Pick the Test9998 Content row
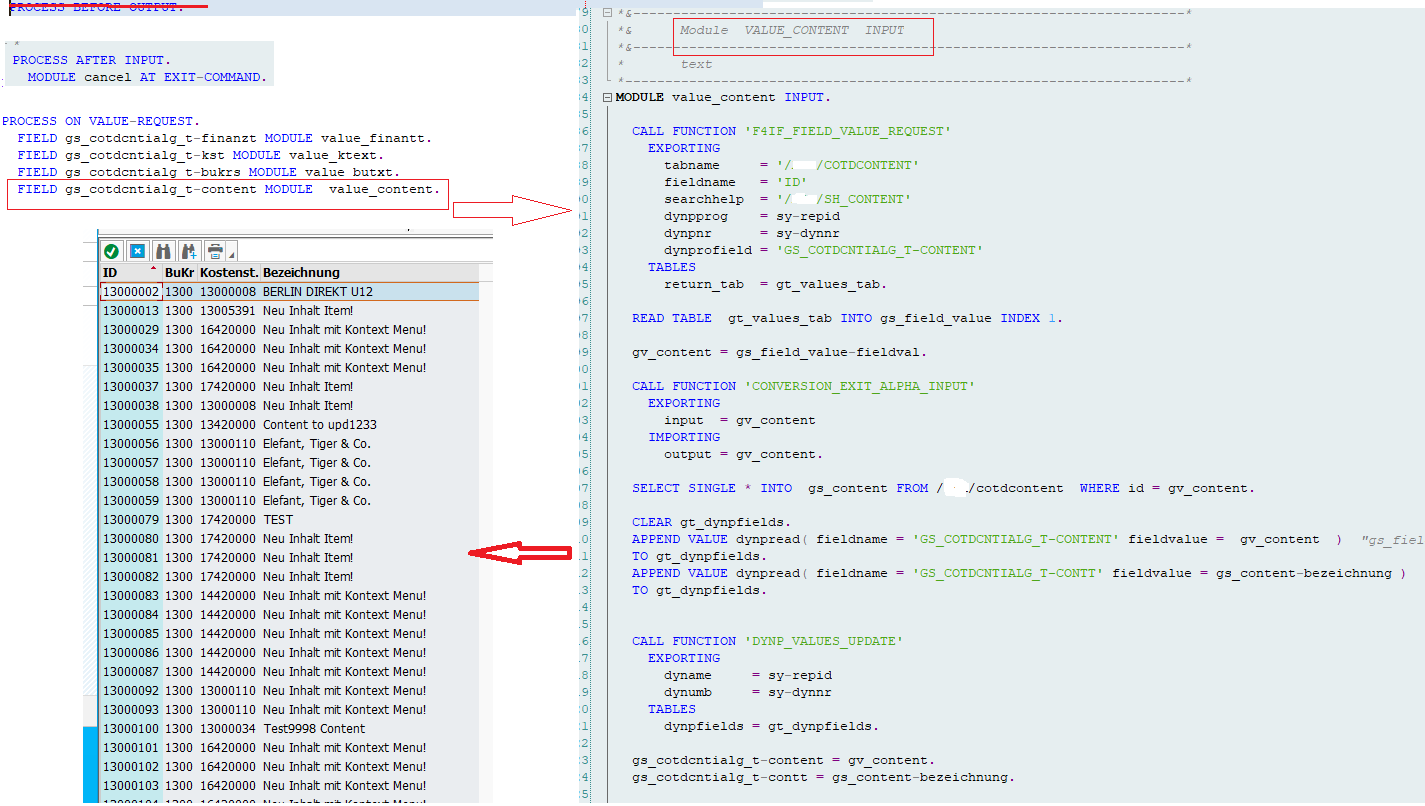1425x806 pixels. point(313,729)
